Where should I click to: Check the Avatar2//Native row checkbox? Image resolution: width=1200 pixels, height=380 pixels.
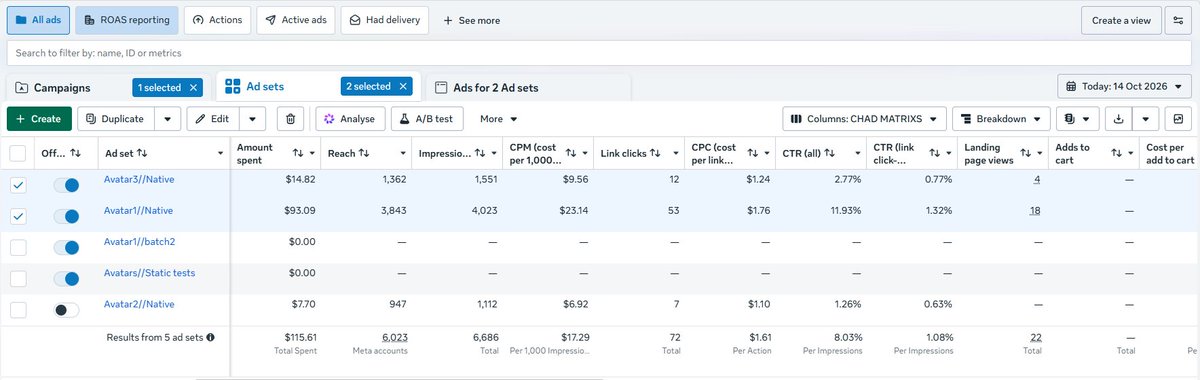click(x=18, y=310)
